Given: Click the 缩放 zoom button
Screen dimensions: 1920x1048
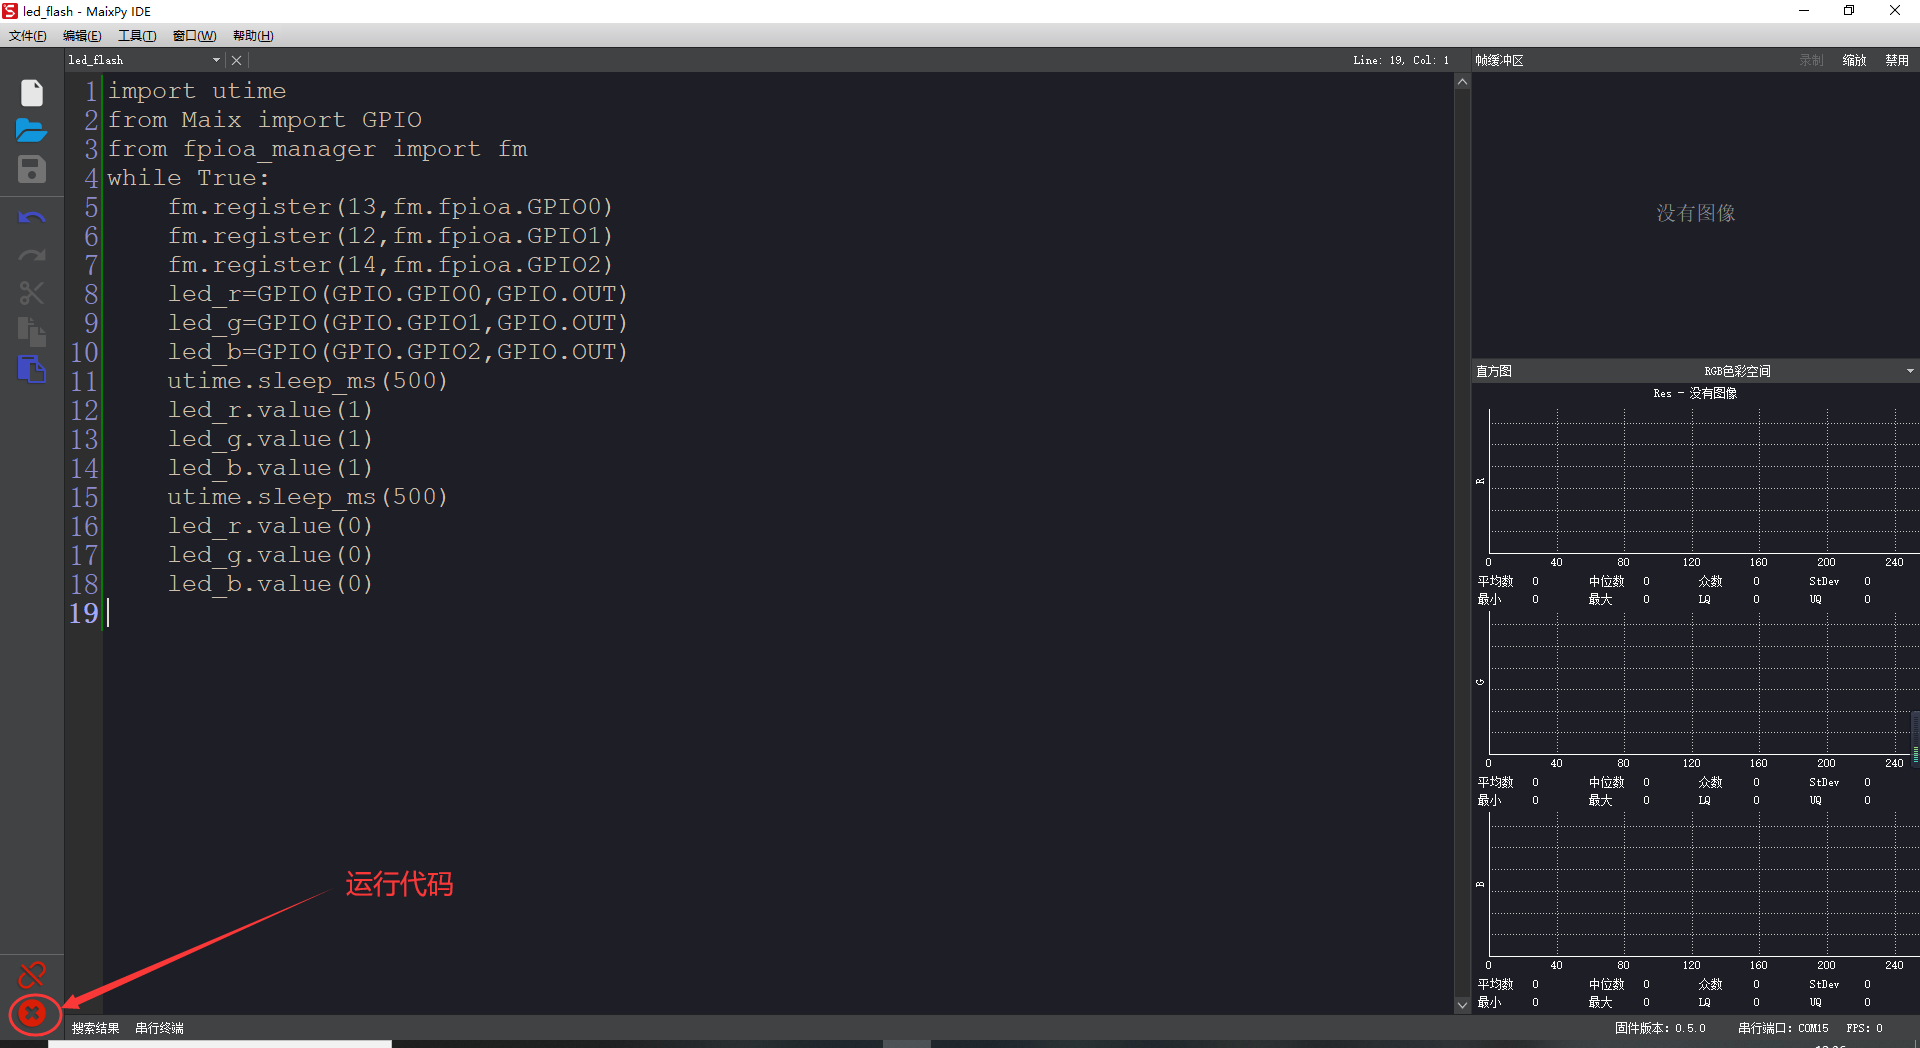Looking at the screenshot, I should click(1854, 60).
